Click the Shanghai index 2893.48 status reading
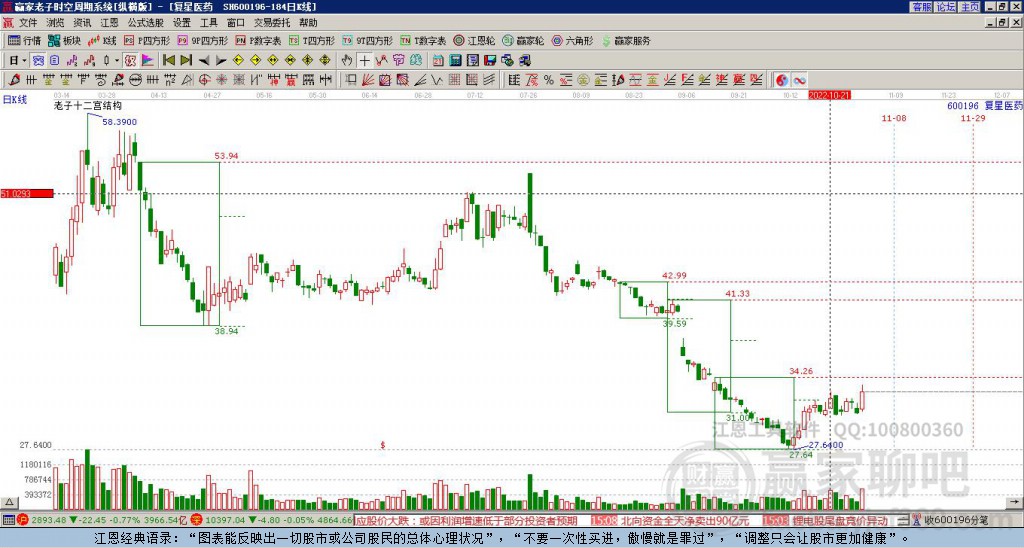The width and height of the screenshot is (1024, 548). point(49,521)
